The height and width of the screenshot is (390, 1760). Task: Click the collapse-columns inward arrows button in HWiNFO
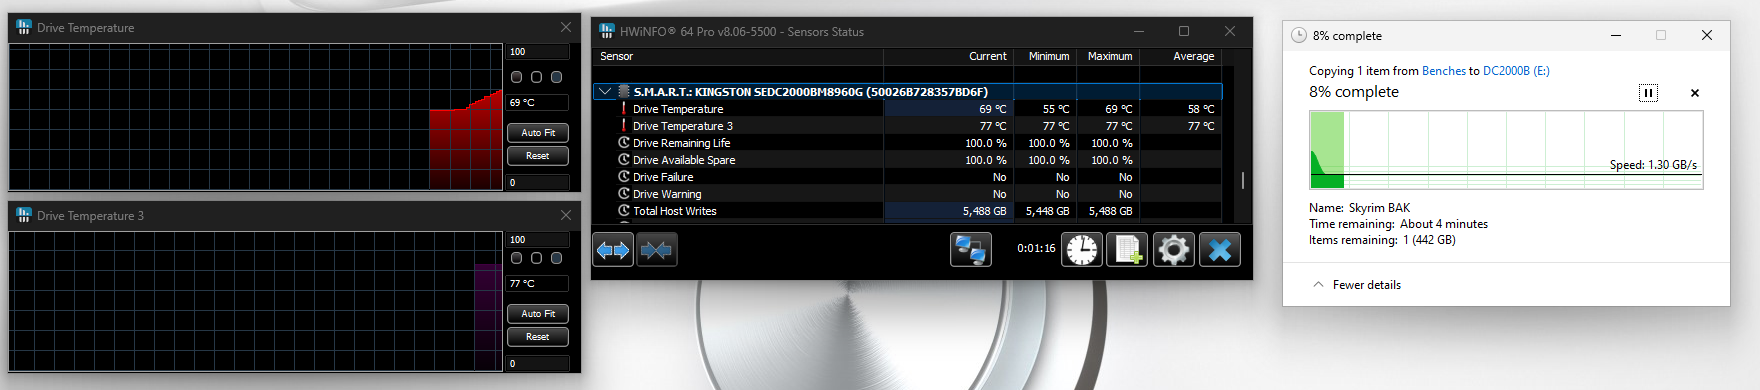[656, 249]
